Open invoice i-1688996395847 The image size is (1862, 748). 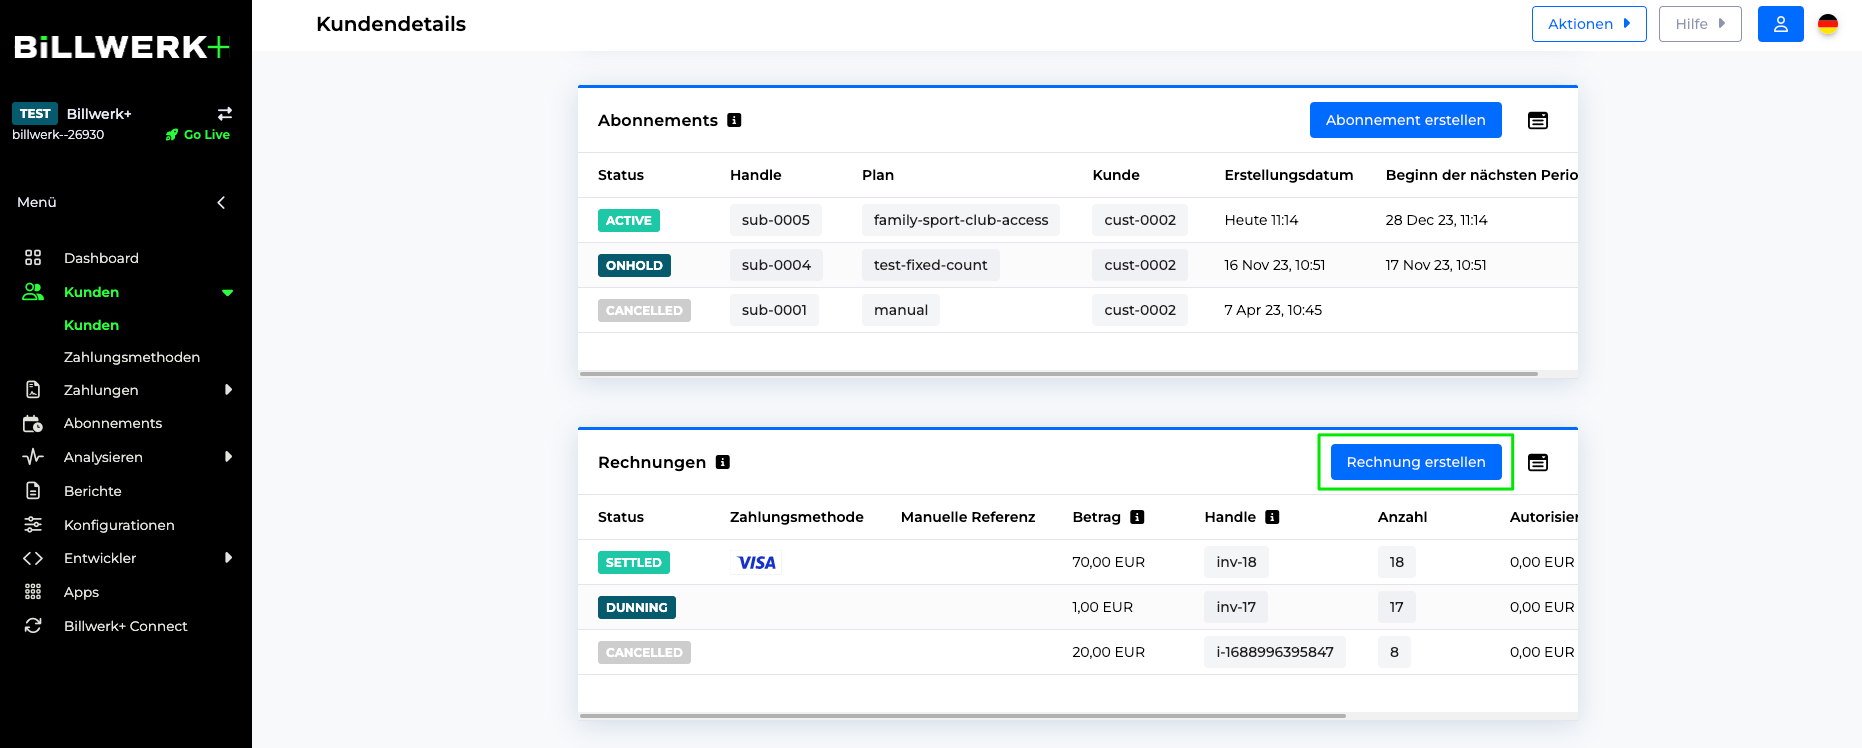(1275, 652)
